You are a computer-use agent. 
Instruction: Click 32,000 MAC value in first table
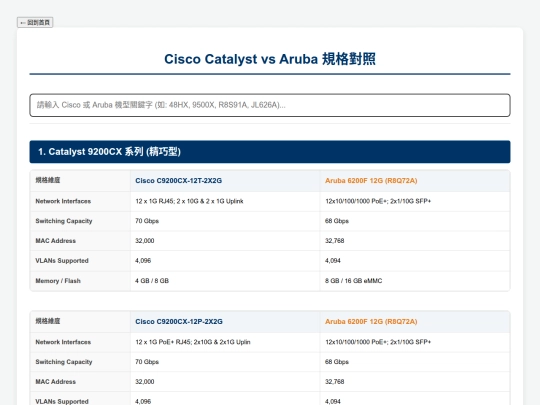click(144, 241)
